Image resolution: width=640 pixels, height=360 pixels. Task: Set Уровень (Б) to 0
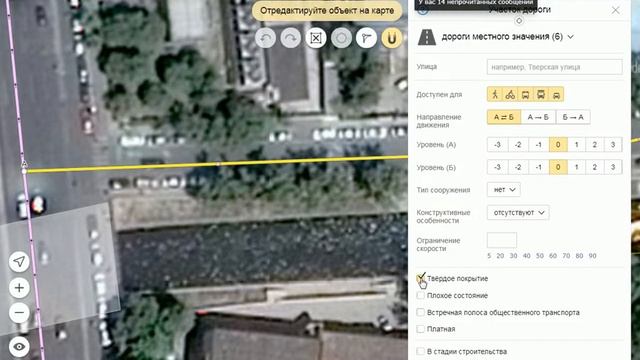coord(558,167)
